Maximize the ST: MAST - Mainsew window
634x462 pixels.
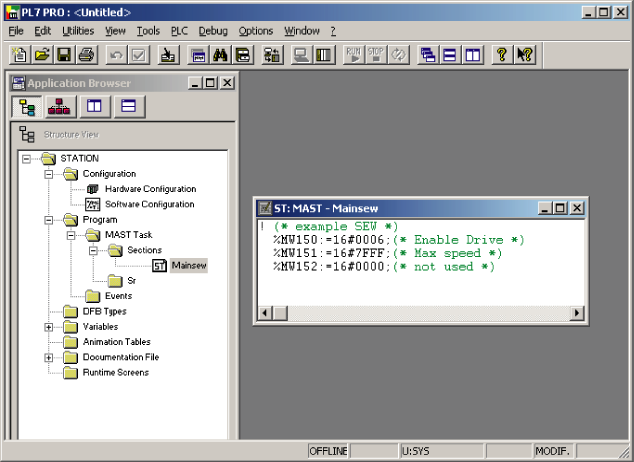560,209
